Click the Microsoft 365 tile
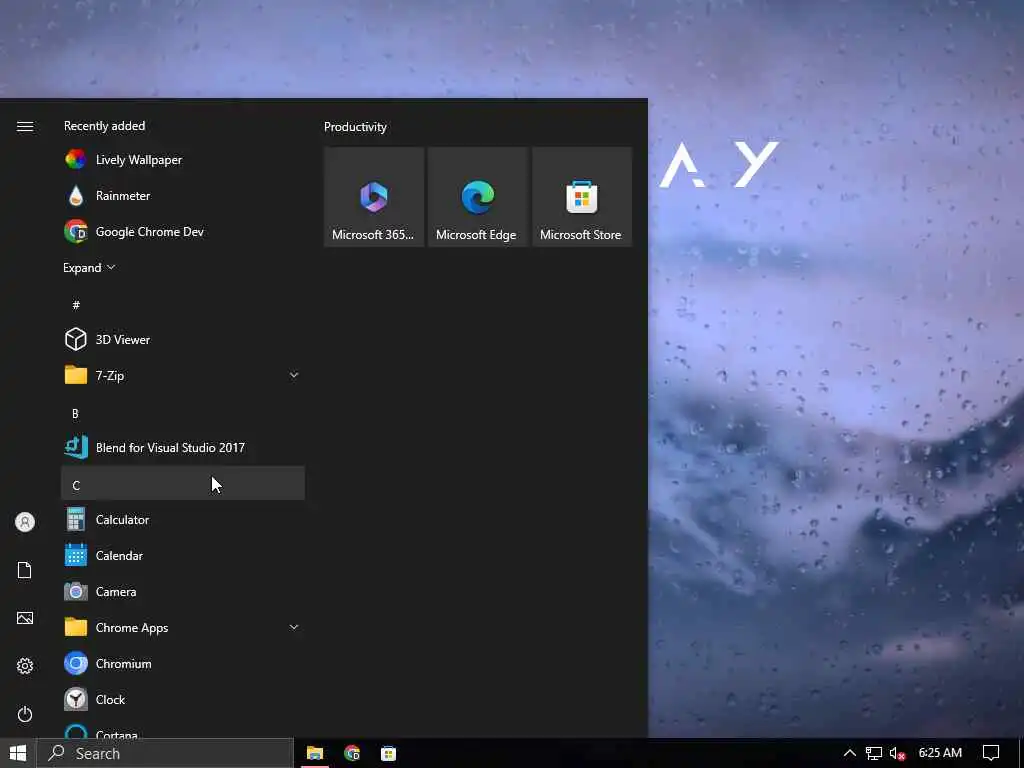 (374, 197)
